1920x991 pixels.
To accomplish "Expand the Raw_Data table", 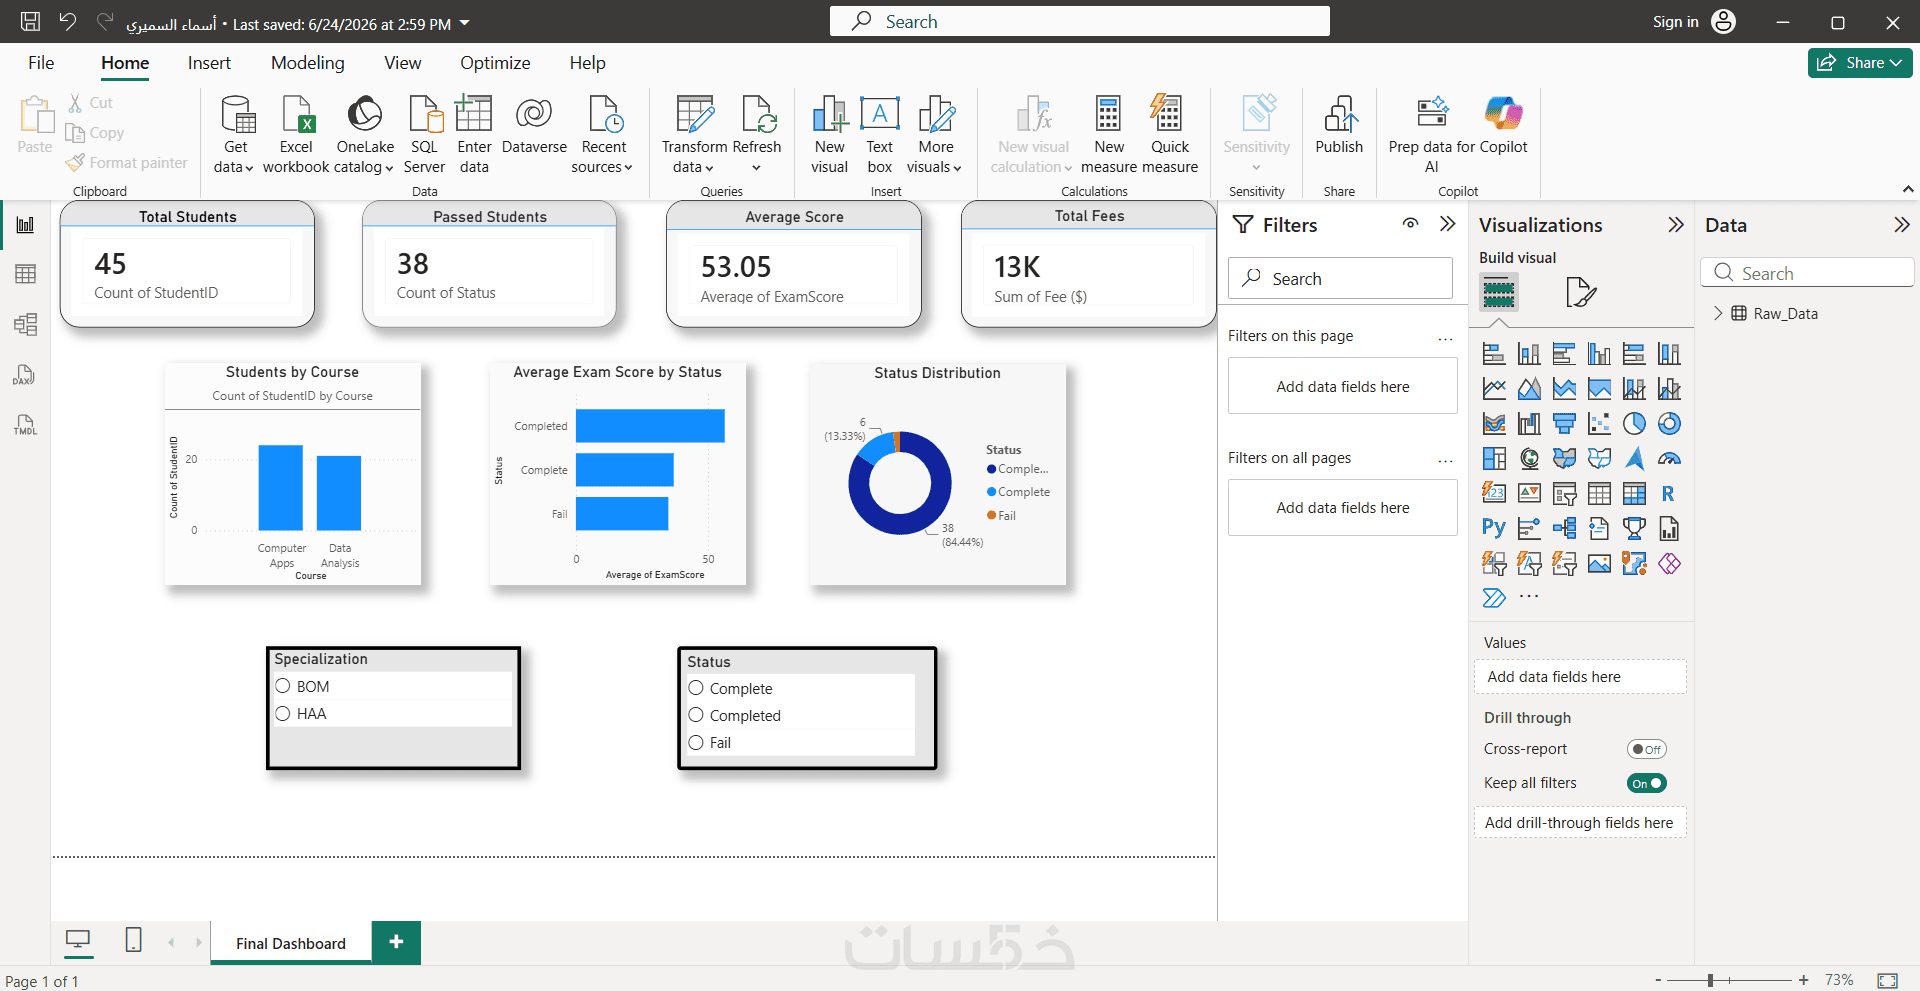I will [1718, 313].
